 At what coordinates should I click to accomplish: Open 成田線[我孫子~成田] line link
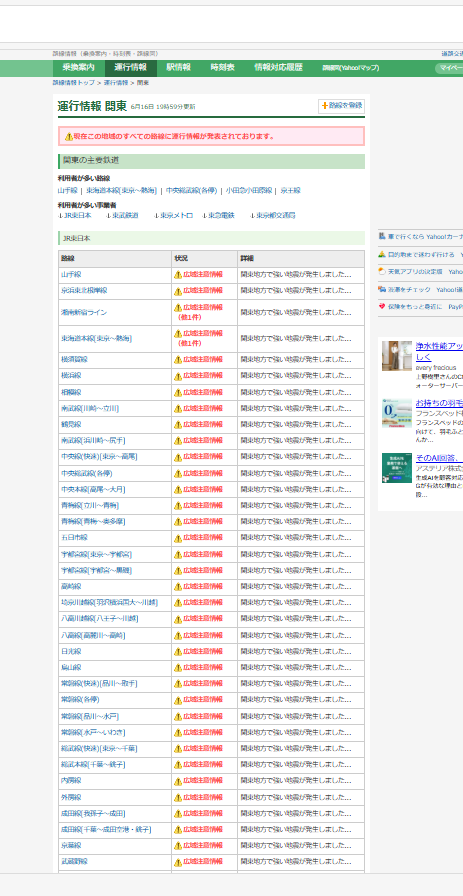[93, 814]
